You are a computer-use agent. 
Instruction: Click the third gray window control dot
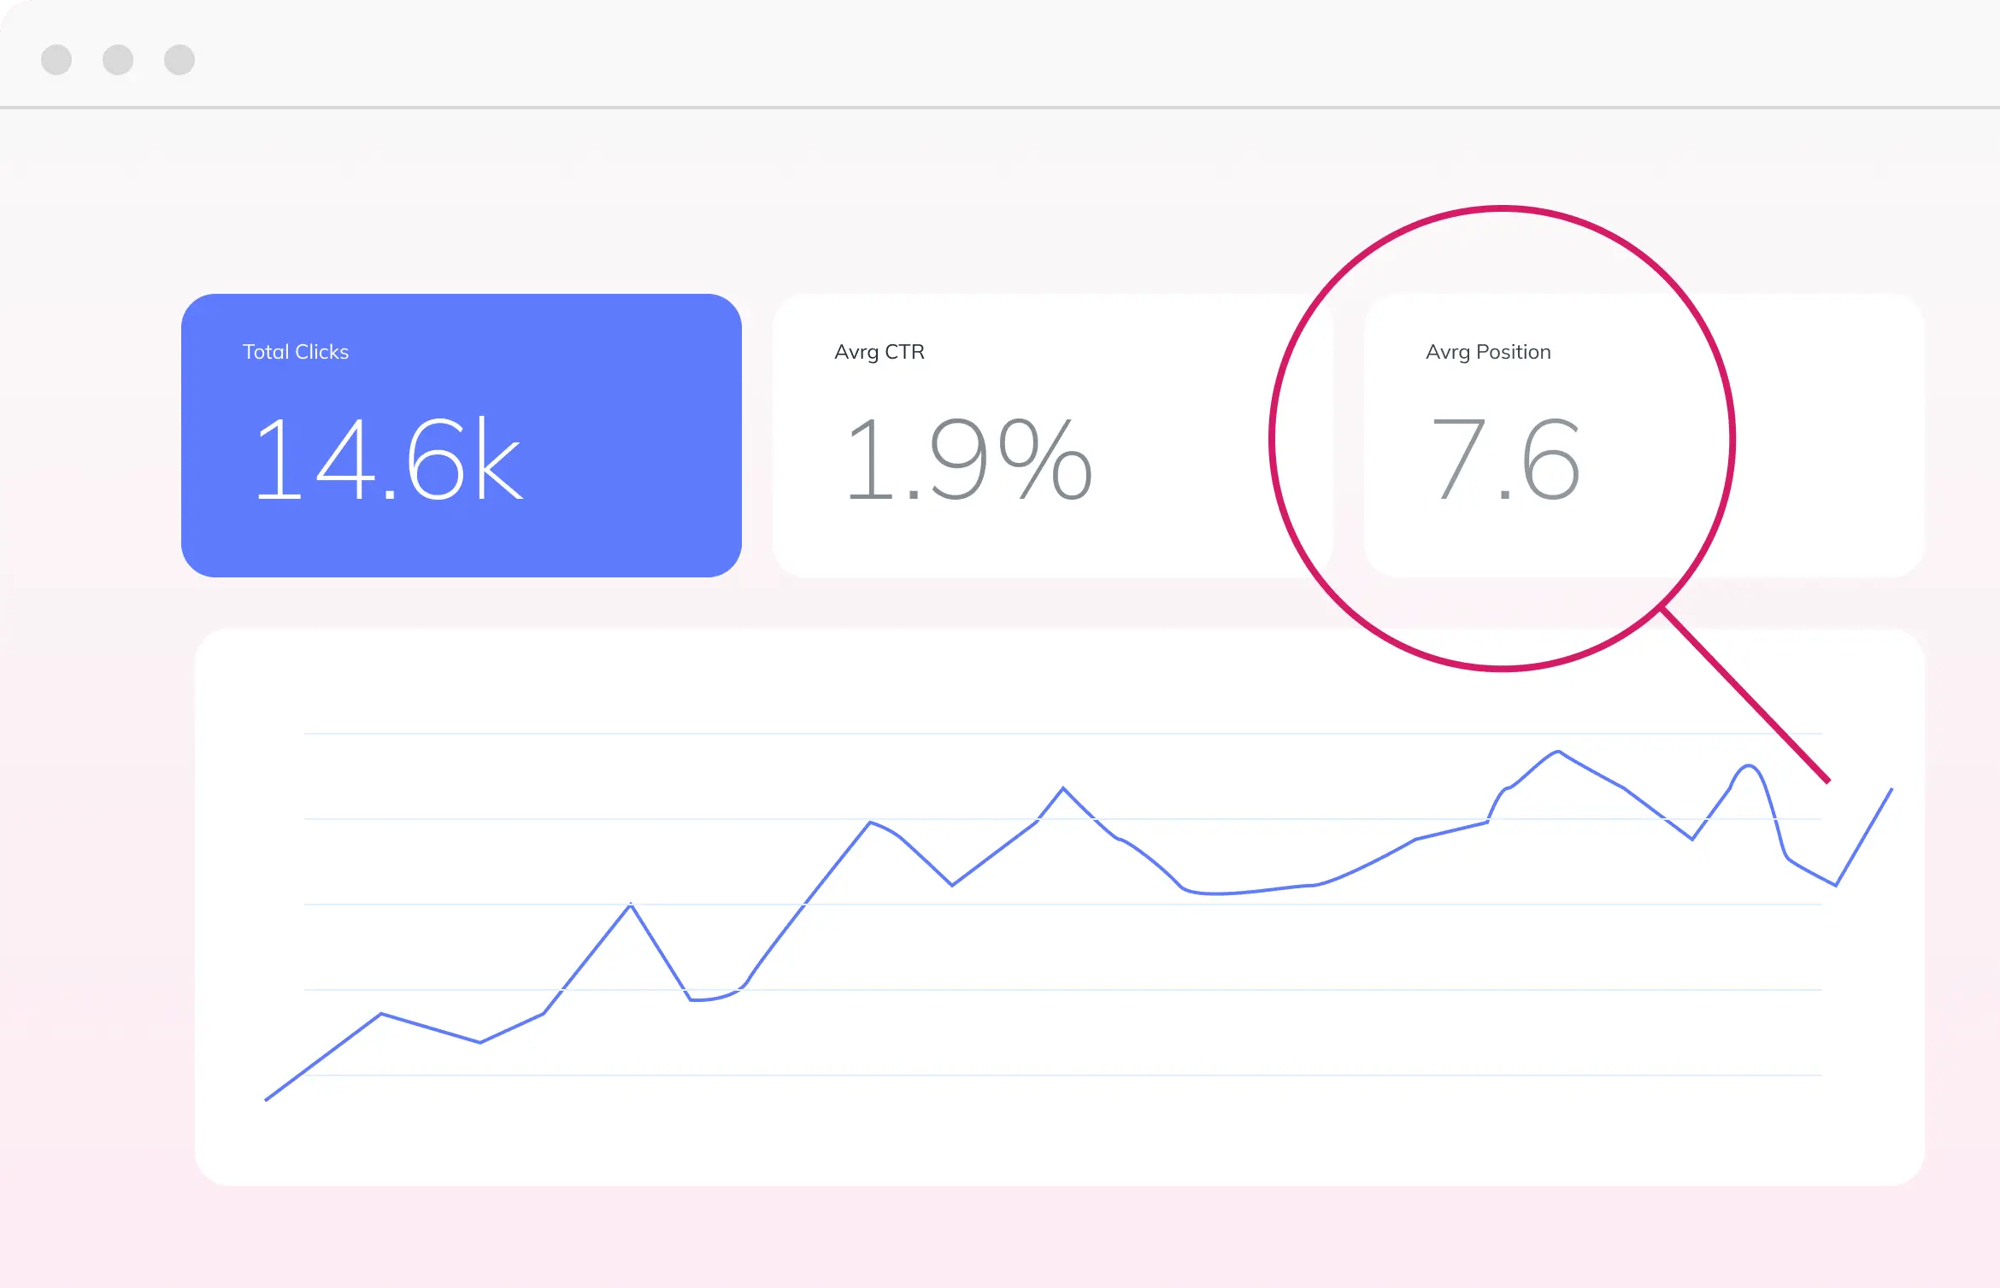coord(180,60)
